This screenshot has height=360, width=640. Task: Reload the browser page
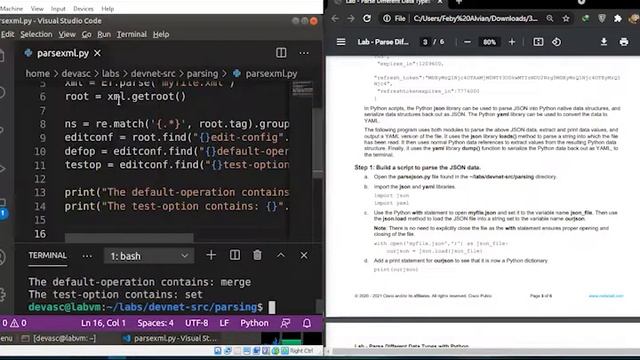coord(367,18)
